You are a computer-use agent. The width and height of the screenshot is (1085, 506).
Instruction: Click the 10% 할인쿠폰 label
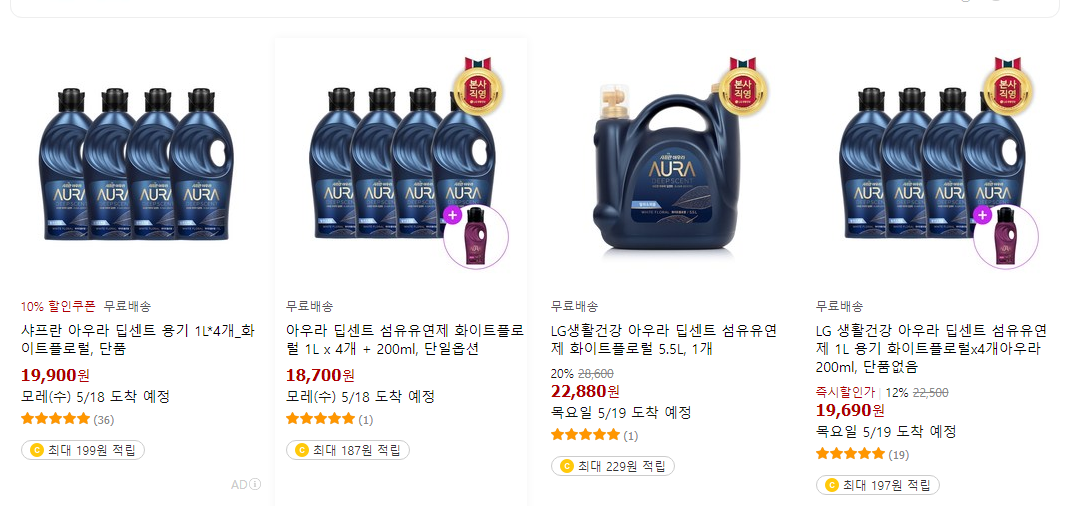[58, 306]
